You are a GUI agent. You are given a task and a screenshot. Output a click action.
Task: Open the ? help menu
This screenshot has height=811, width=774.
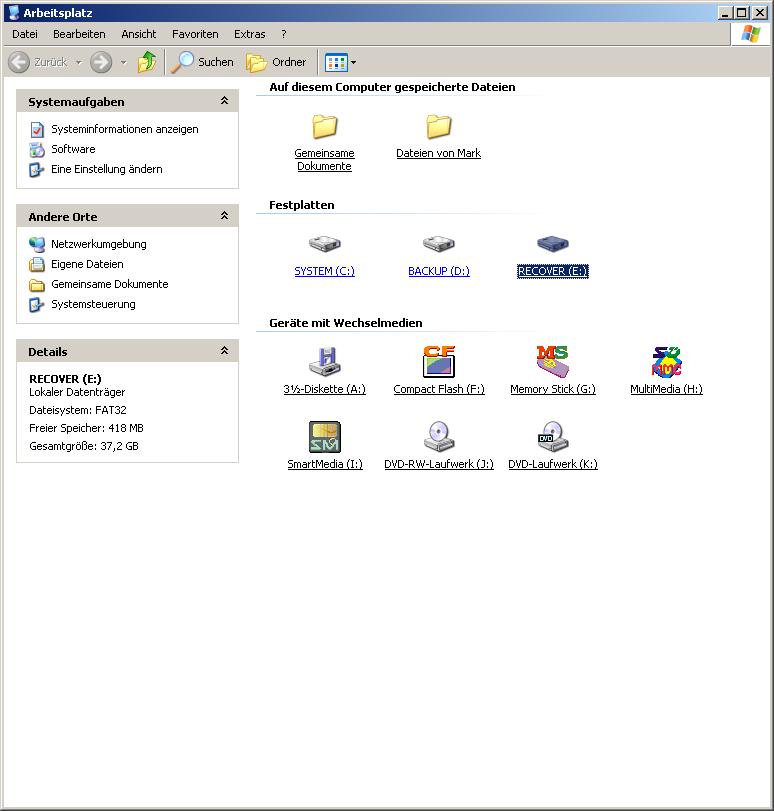pos(284,34)
